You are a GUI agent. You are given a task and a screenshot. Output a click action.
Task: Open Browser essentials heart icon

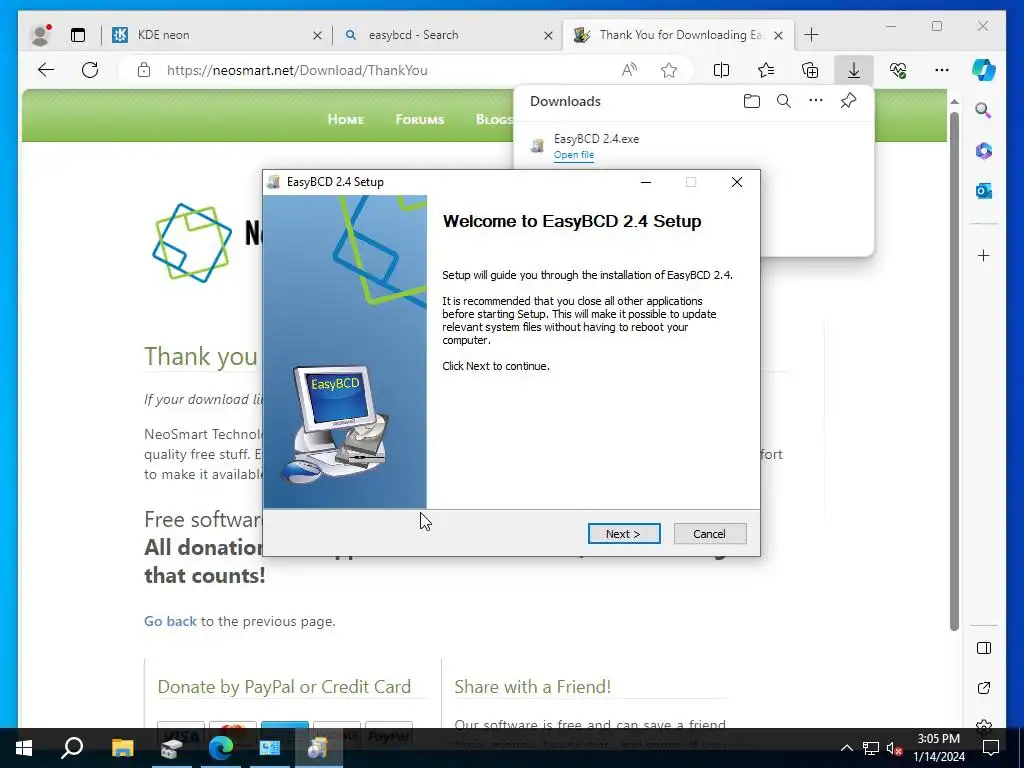coord(898,70)
